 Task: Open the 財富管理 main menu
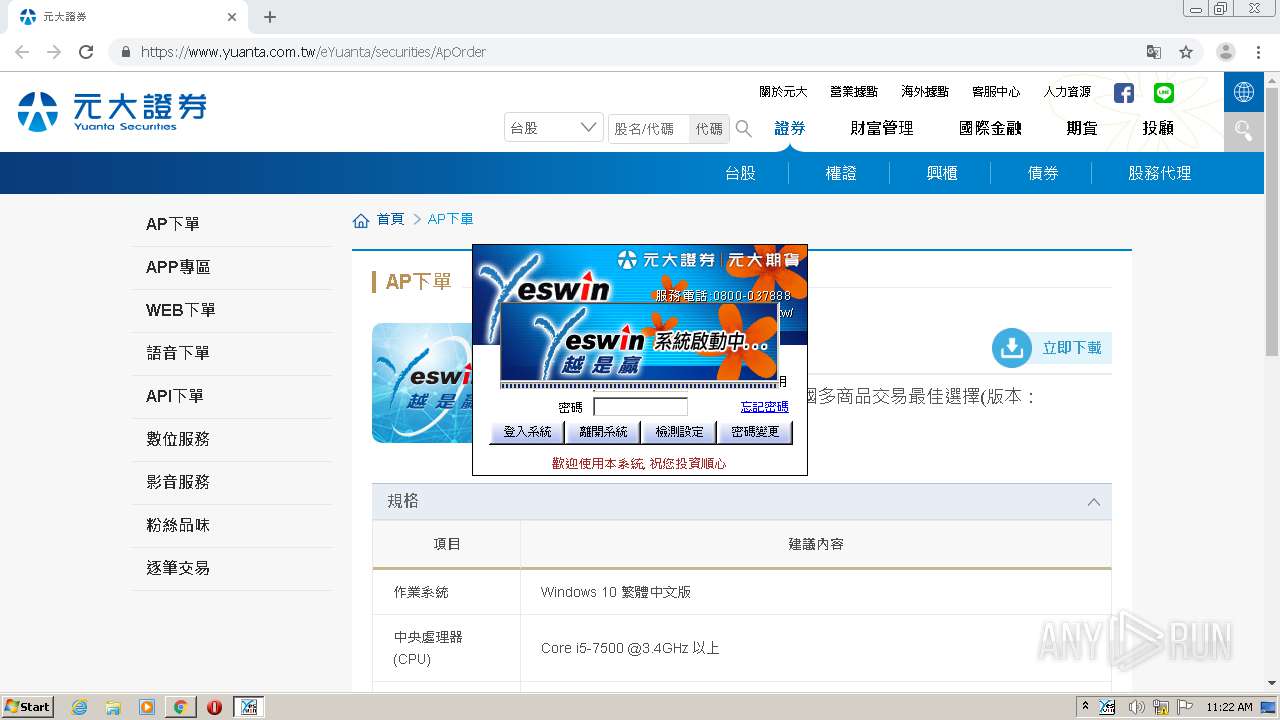882,128
